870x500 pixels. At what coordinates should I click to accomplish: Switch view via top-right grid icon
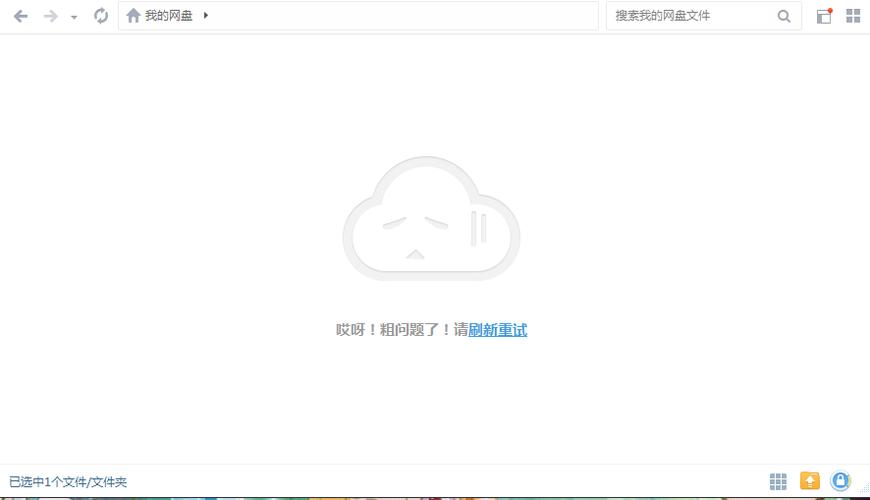pyautogui.click(x=853, y=16)
